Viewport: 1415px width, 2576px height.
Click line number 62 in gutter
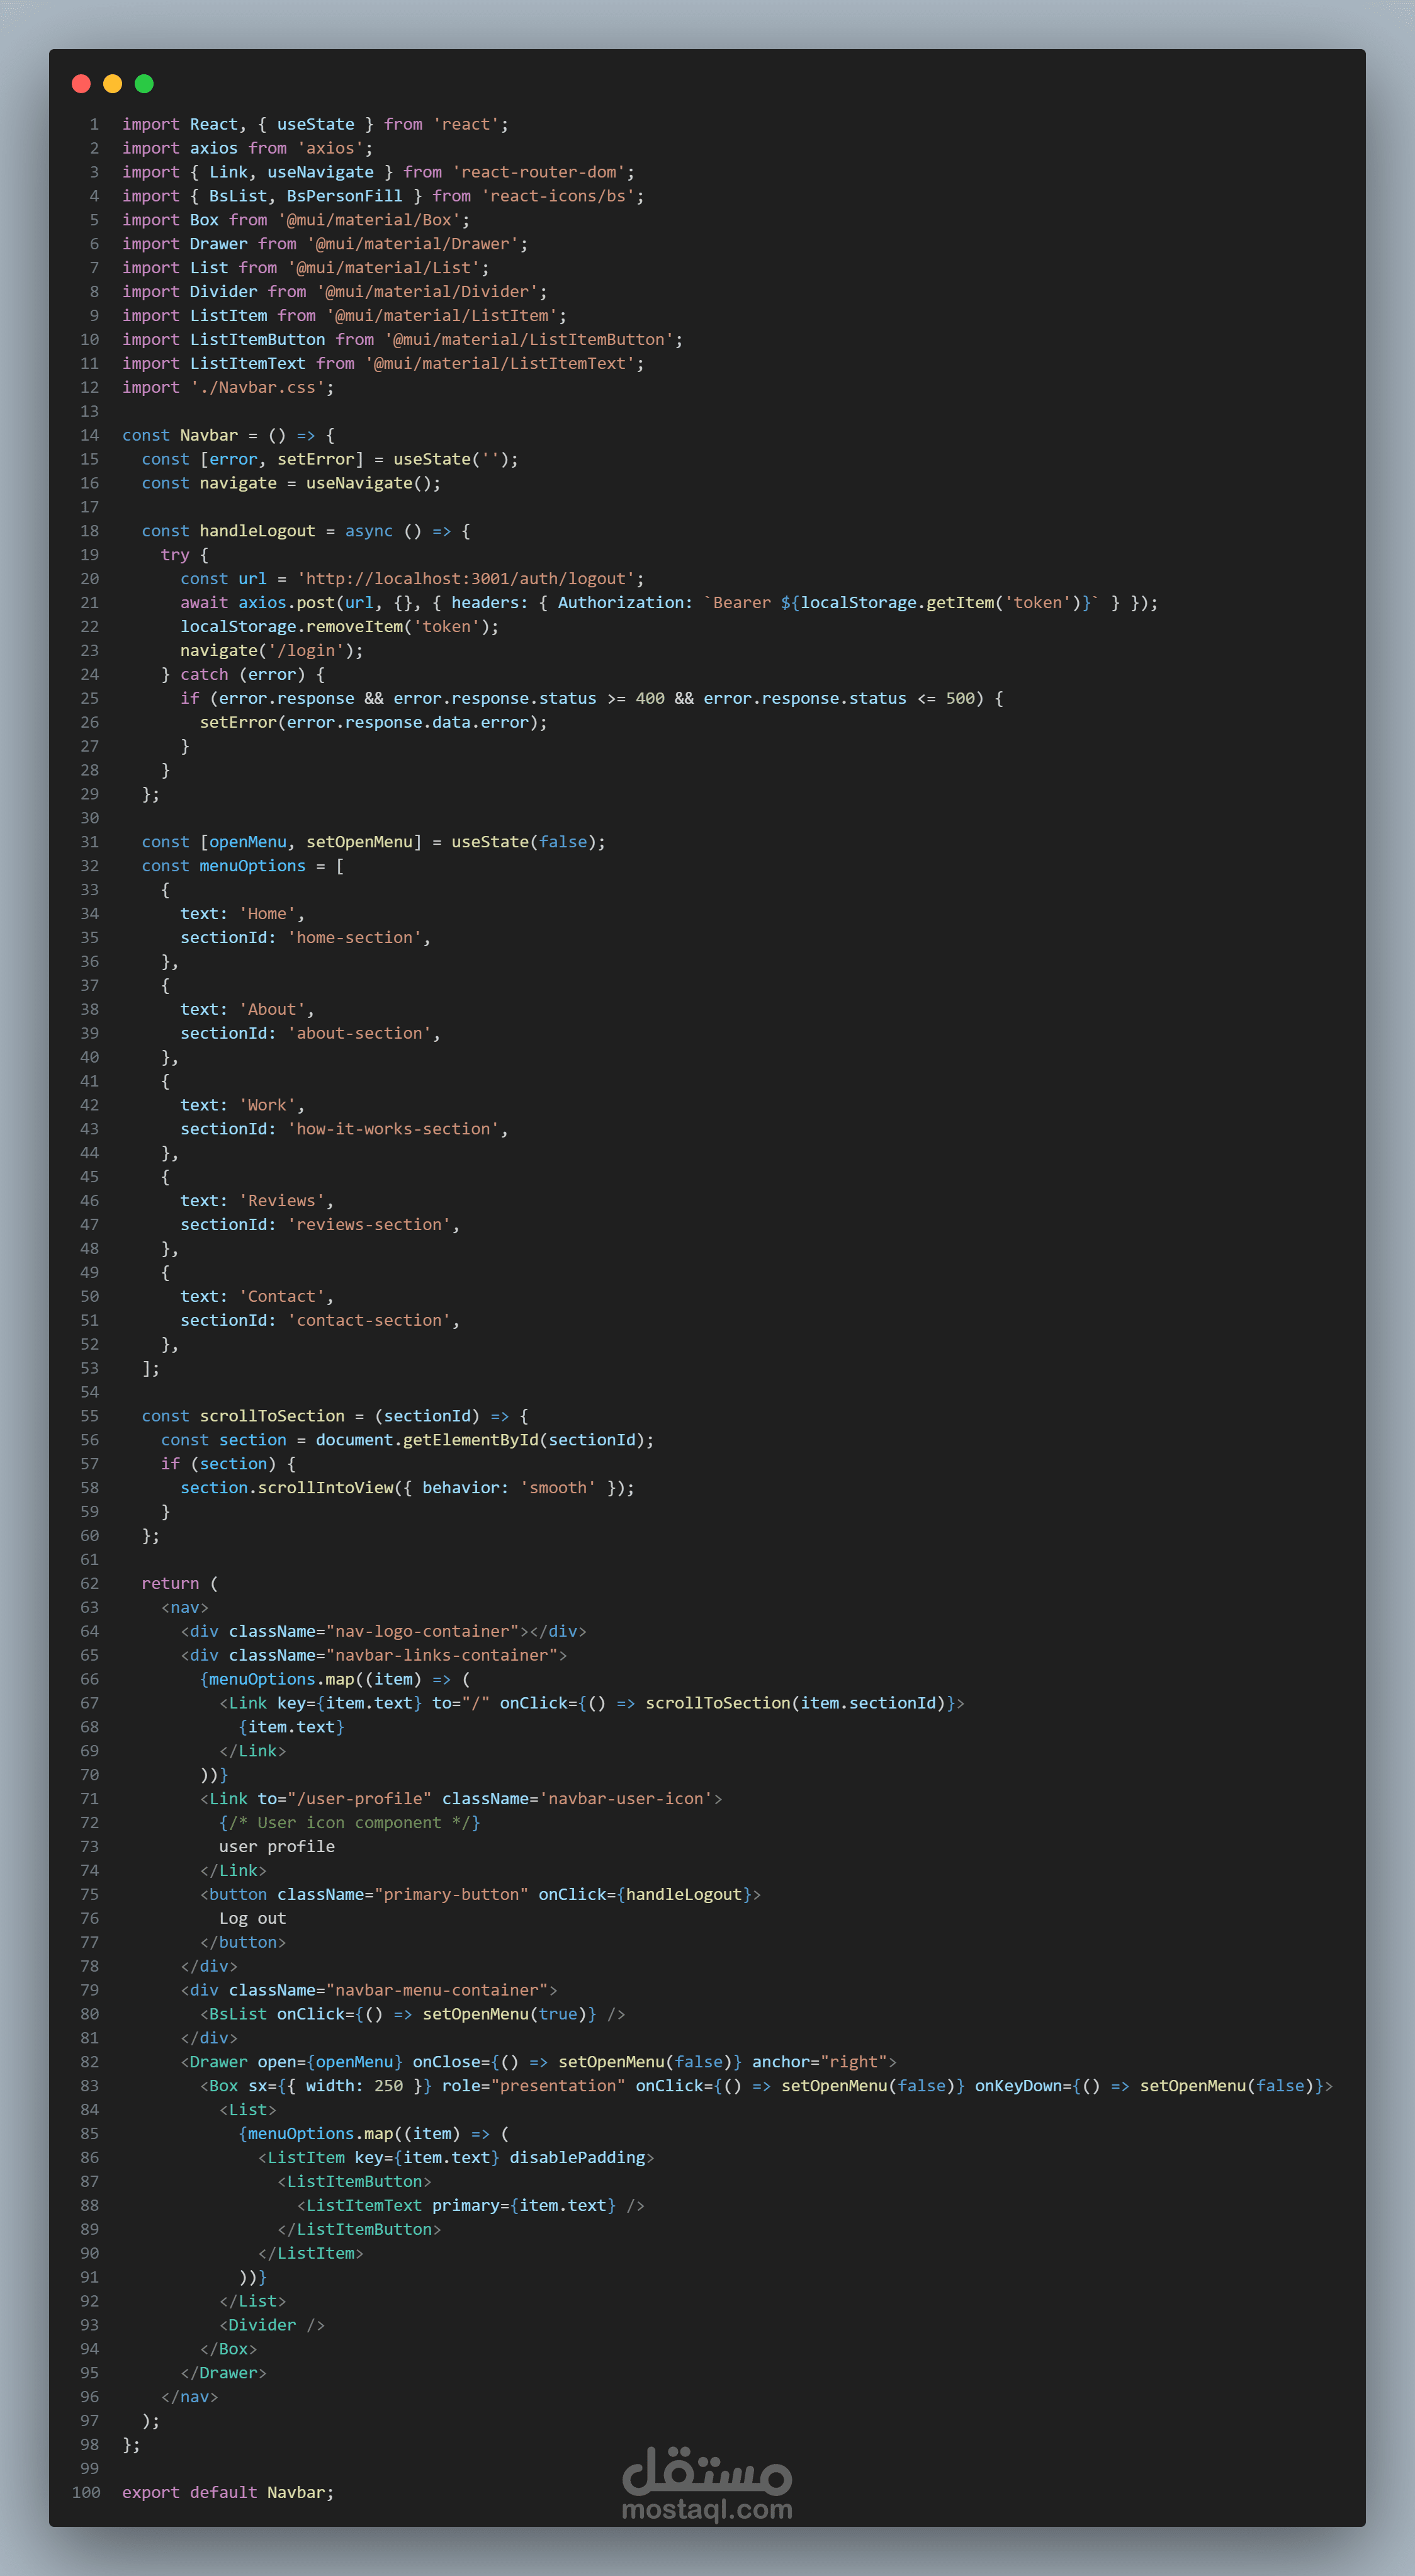tap(90, 1583)
